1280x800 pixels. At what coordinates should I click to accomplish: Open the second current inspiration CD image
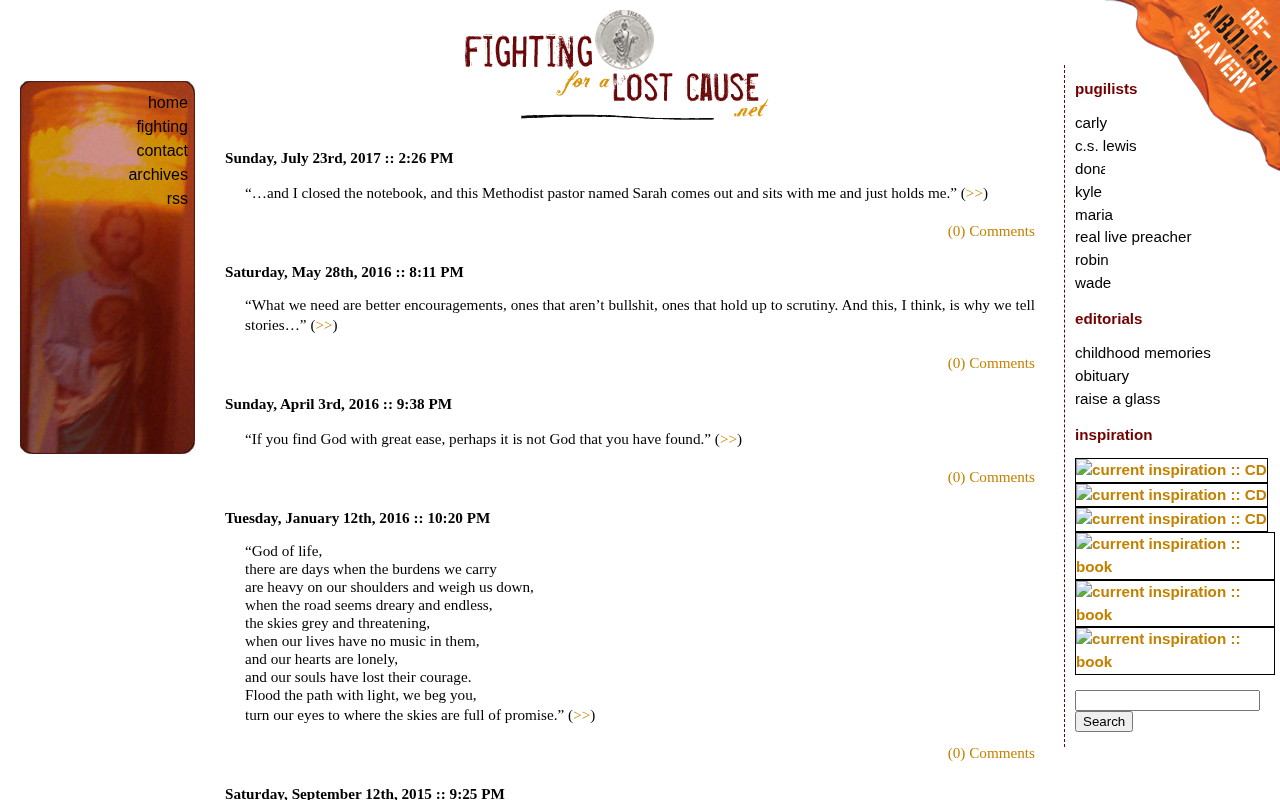click(x=1171, y=495)
